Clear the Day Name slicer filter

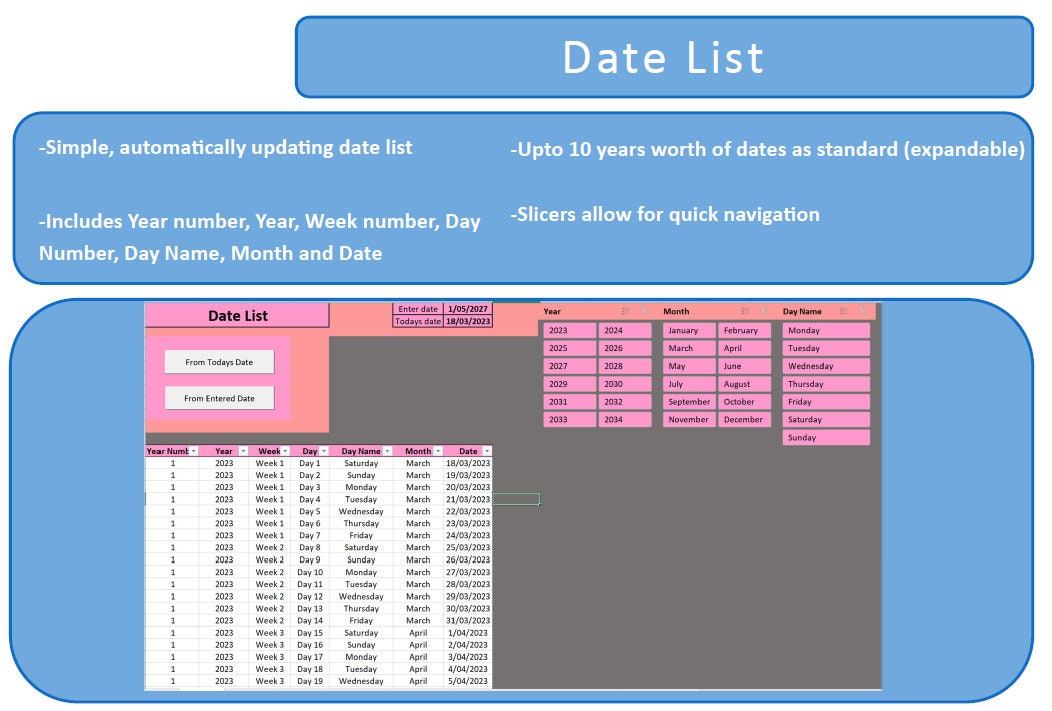point(861,311)
